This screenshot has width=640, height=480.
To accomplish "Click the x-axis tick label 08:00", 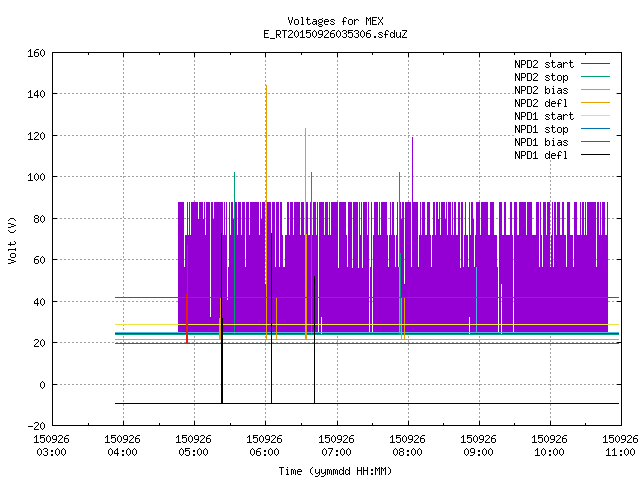I will pos(407,452).
